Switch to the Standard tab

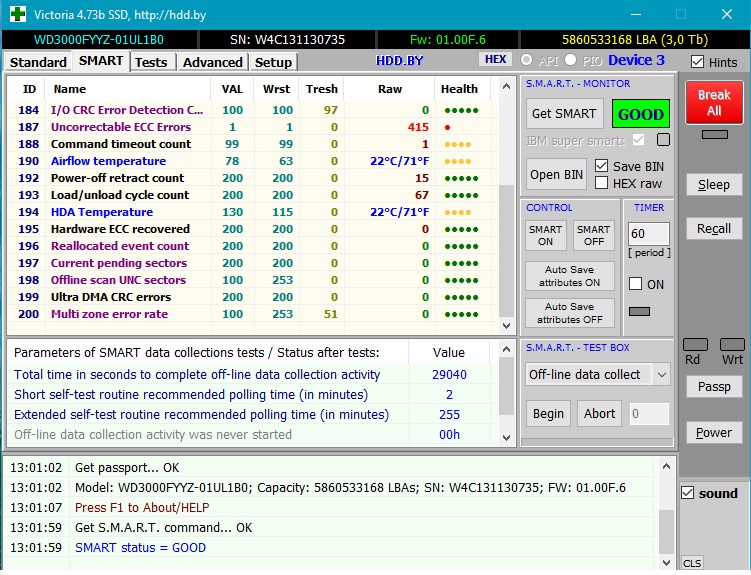tap(38, 62)
